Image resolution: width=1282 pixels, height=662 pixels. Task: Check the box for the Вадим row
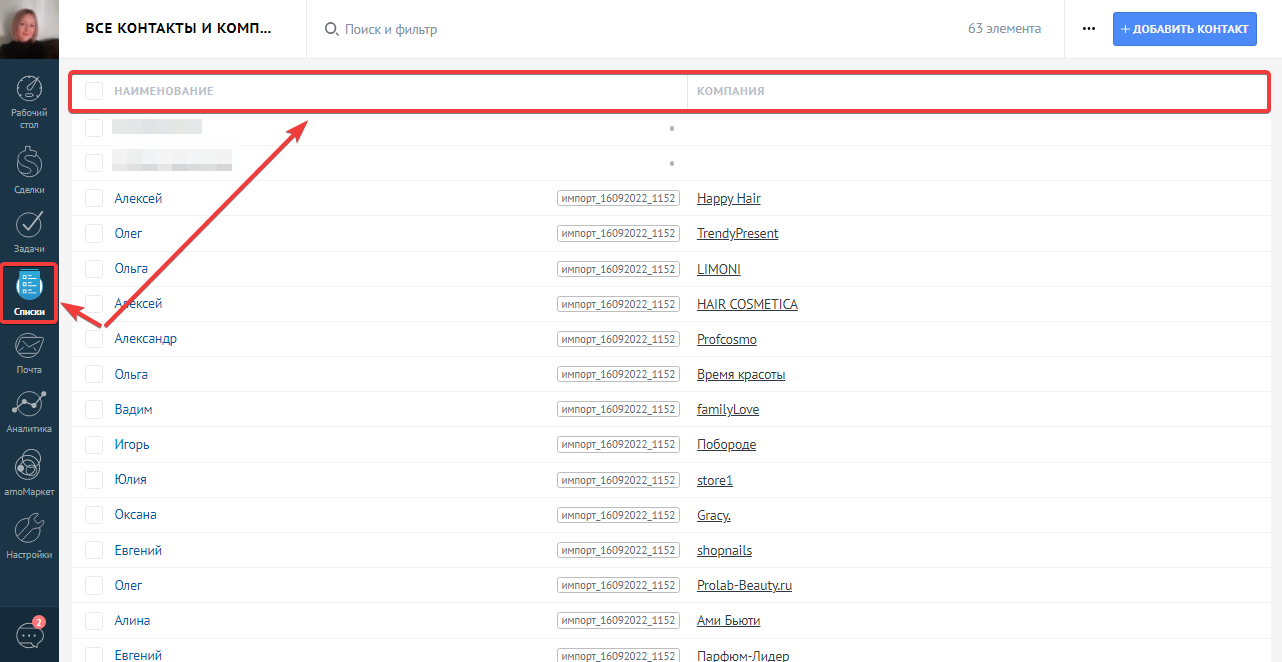tap(94, 409)
